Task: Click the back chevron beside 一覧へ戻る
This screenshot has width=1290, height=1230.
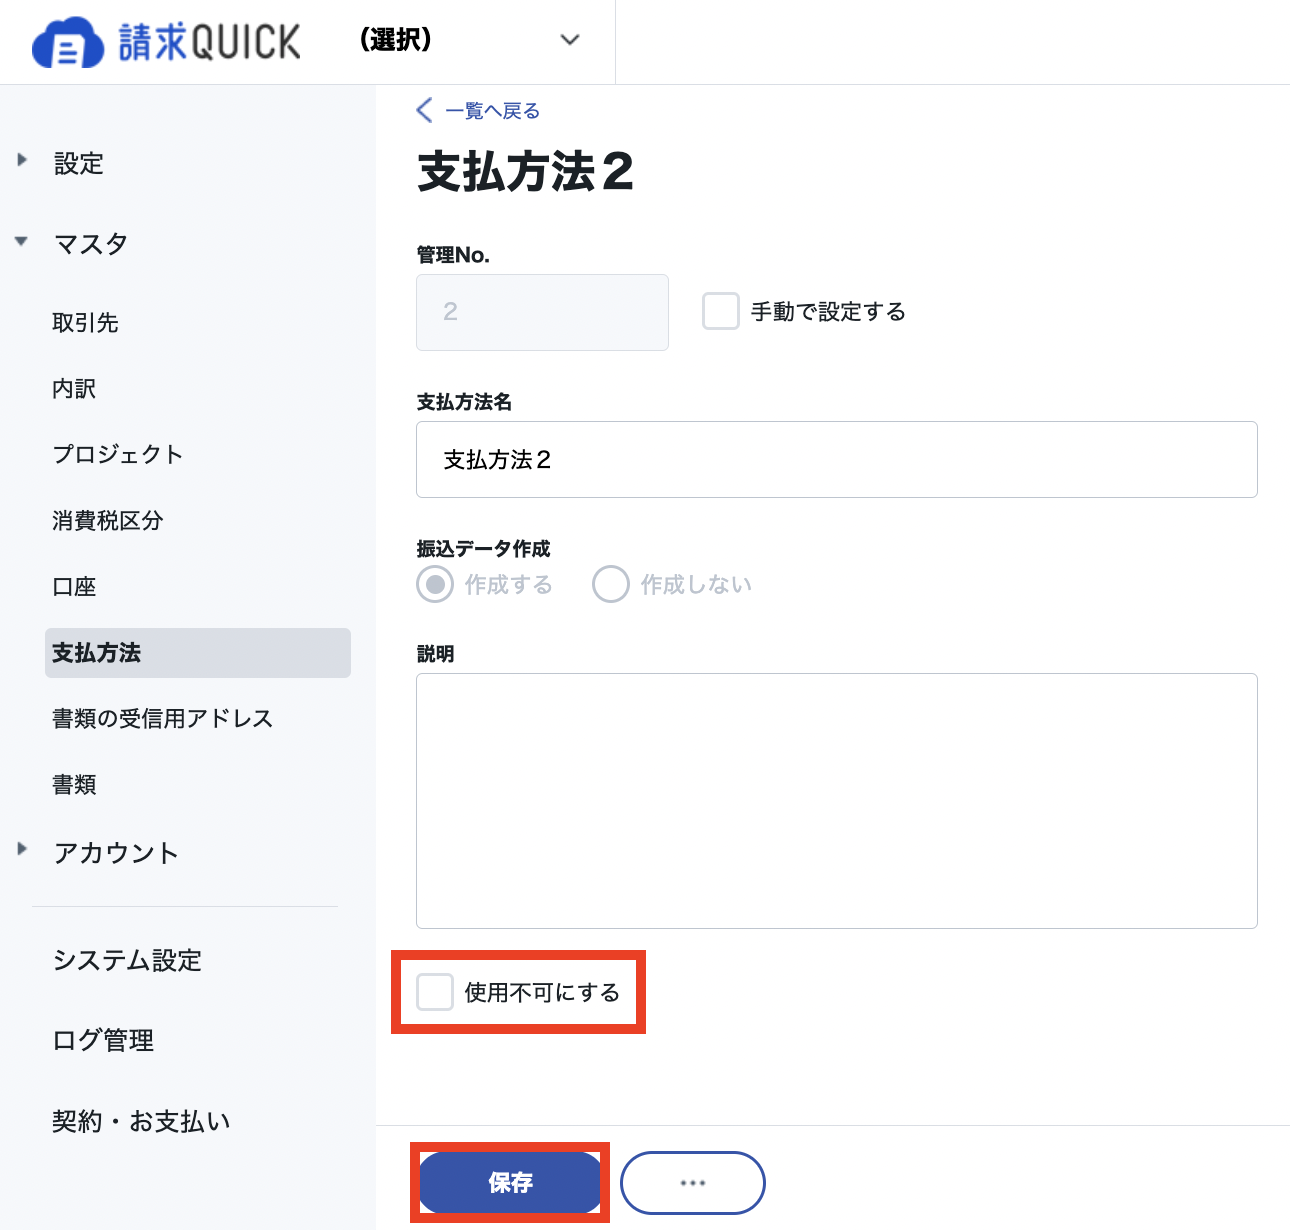Action: pyautogui.click(x=424, y=110)
